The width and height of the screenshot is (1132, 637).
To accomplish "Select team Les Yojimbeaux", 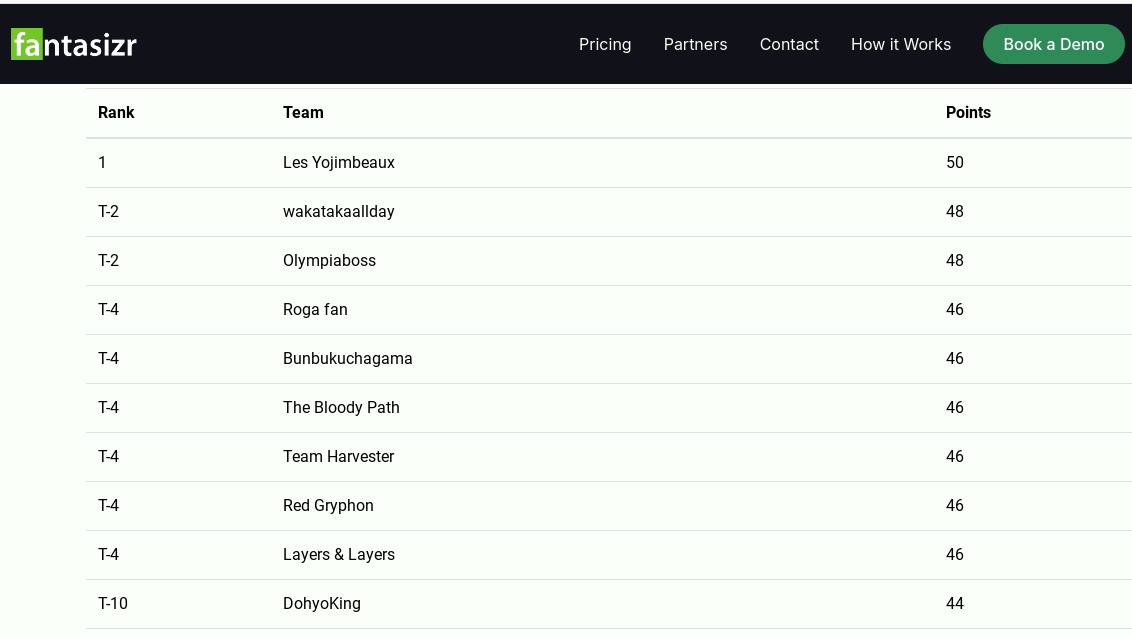I will 339,162.
